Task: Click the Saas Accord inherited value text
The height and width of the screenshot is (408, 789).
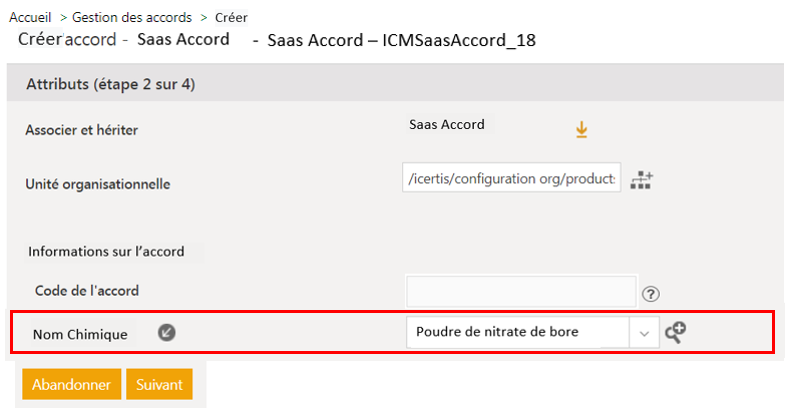Action: (447, 125)
